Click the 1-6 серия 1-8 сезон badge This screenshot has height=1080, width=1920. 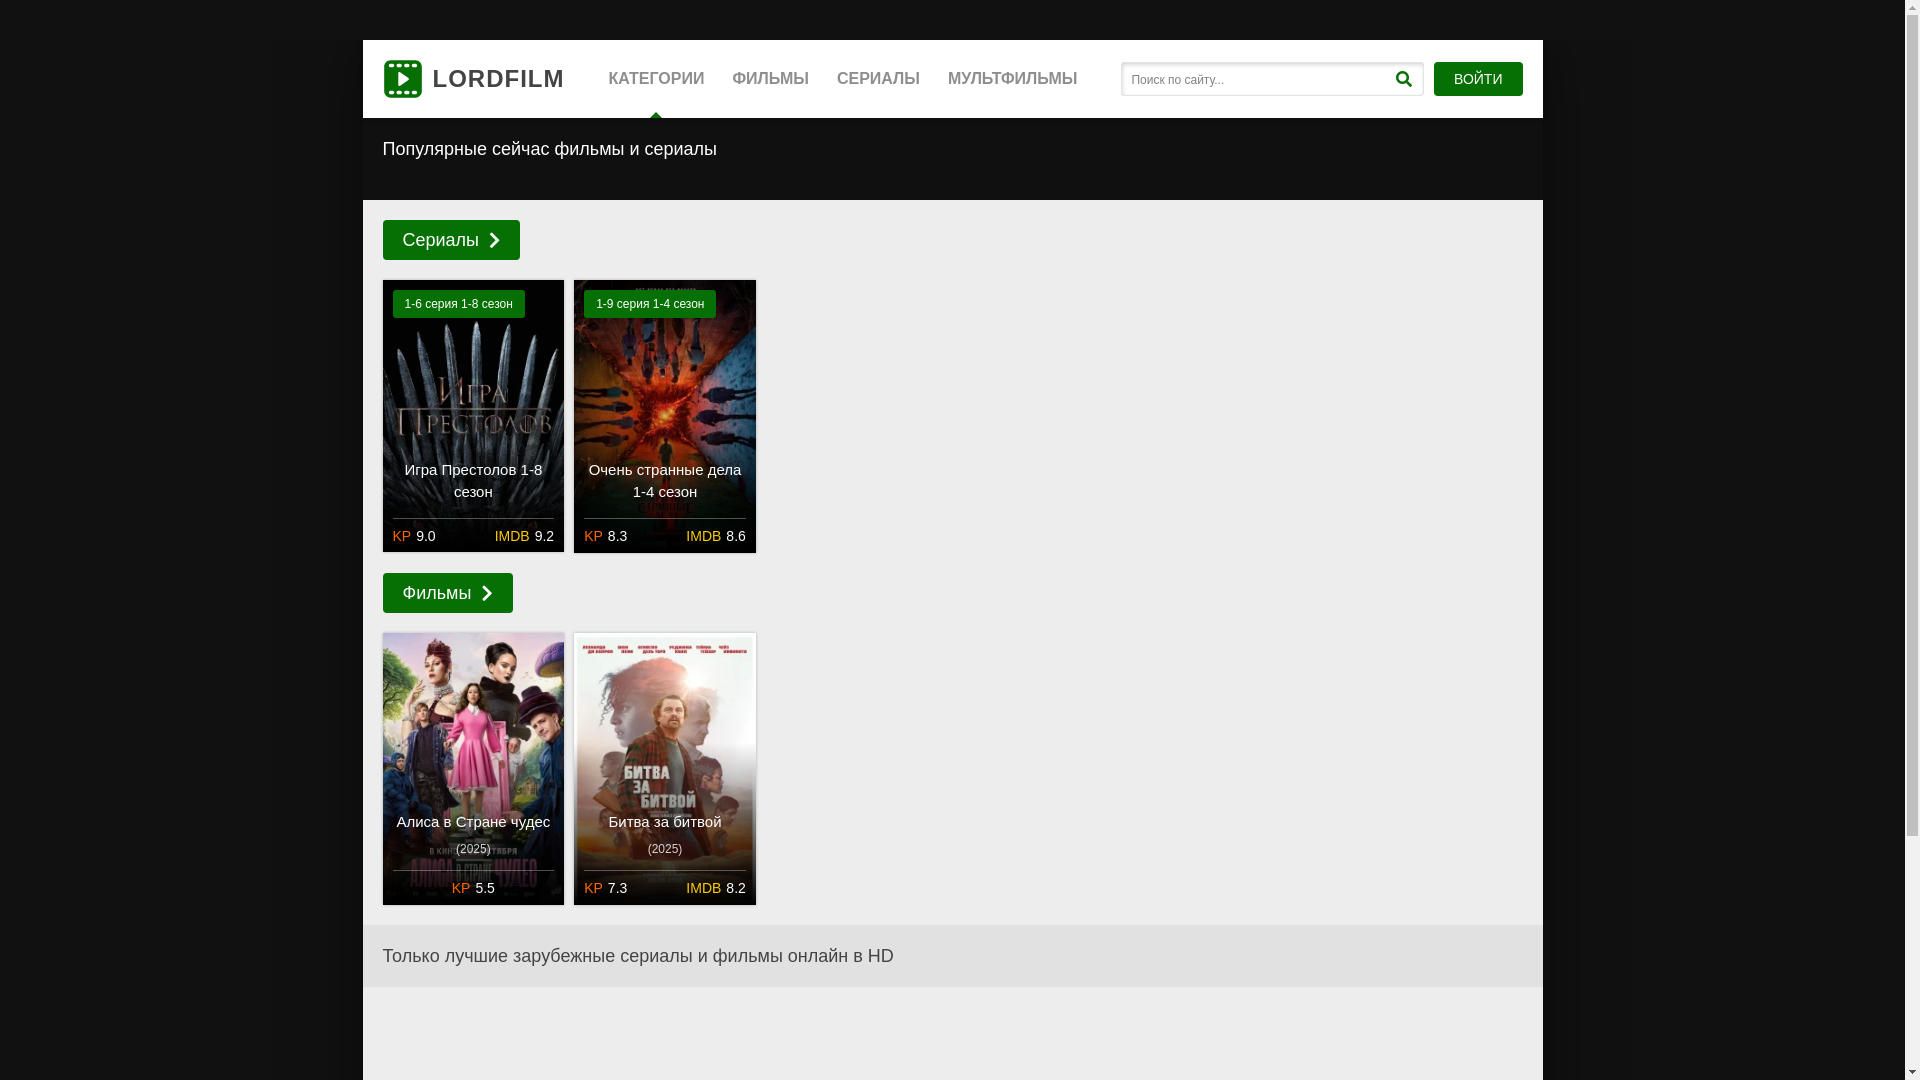[x=458, y=304]
